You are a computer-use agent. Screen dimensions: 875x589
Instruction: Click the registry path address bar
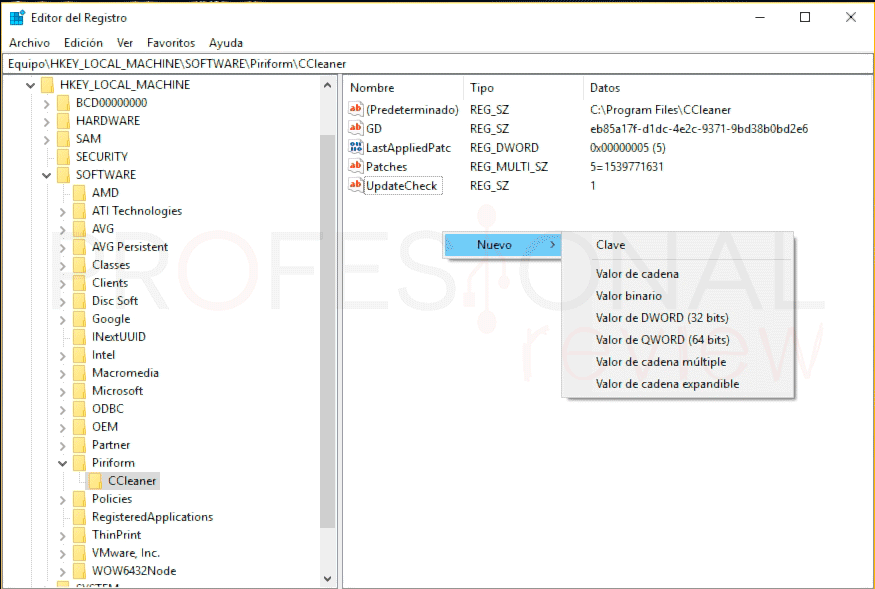click(x=438, y=64)
